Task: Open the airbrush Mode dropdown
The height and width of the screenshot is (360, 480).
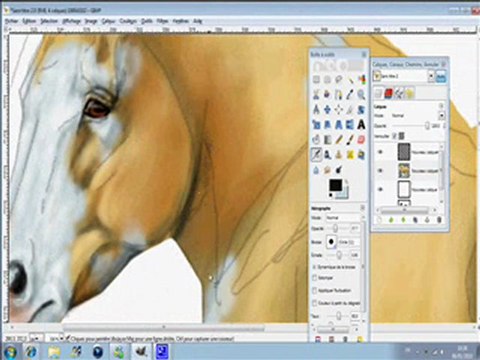Action: [x=343, y=218]
